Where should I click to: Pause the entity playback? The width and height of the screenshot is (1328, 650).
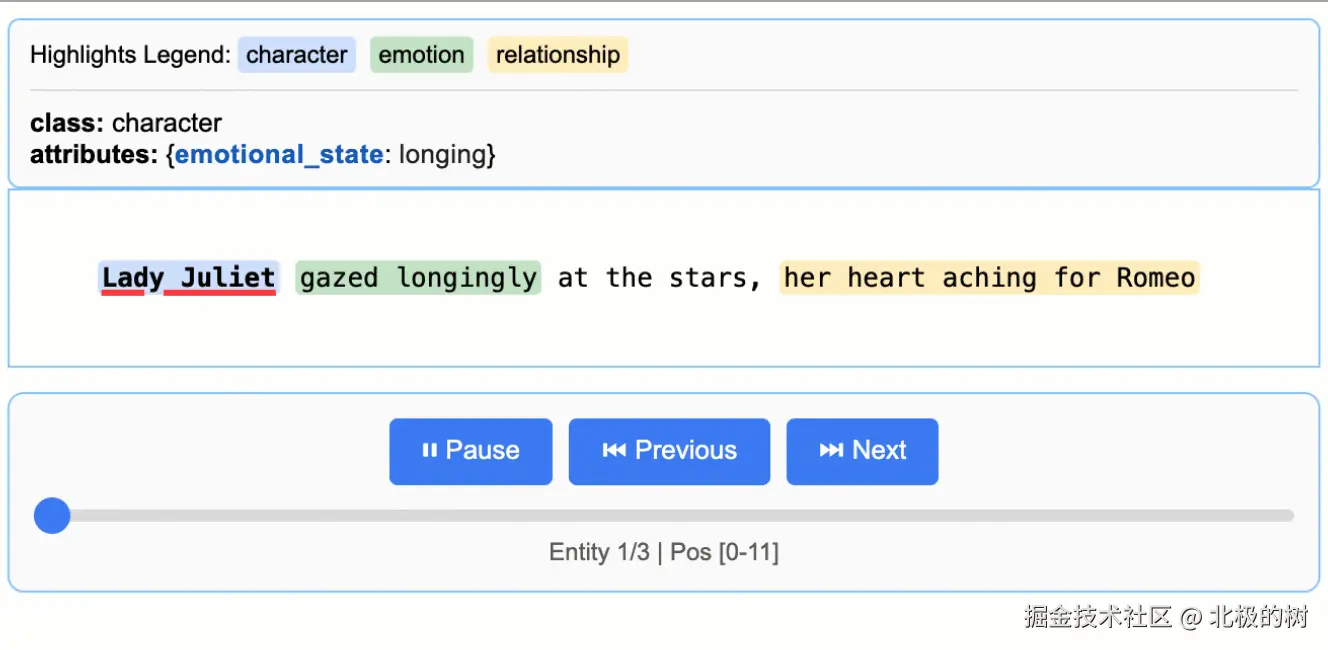470,451
